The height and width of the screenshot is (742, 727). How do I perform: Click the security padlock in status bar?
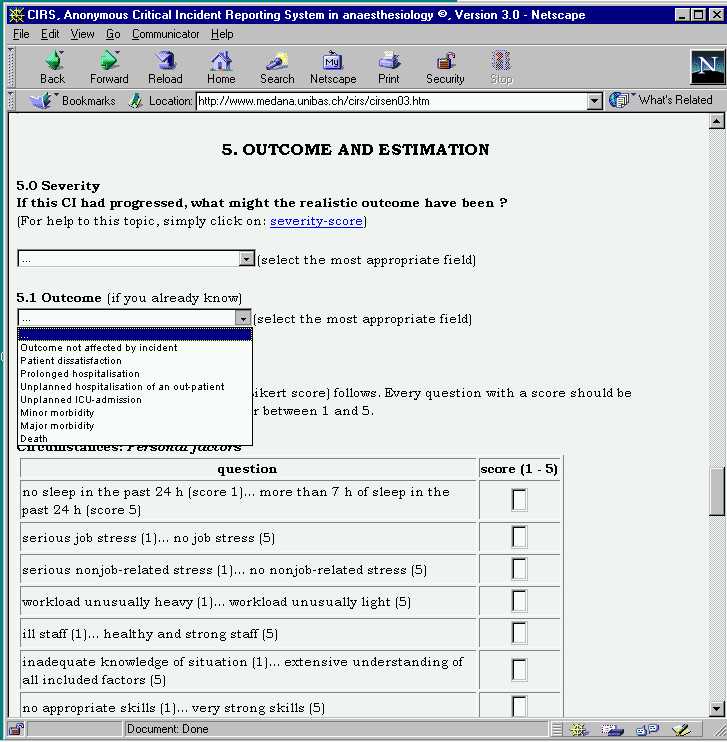coord(17,729)
